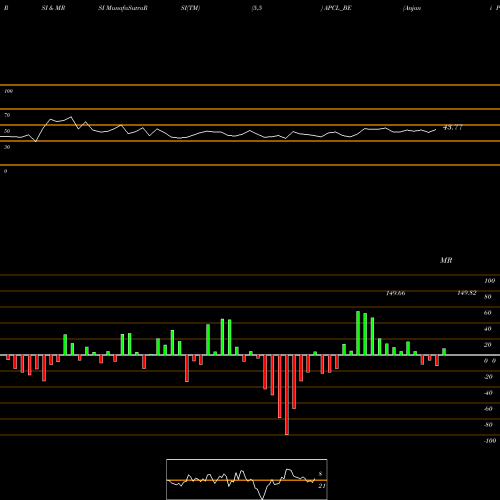This screenshot has width=500, height=500.
Task: Click the tallest red histogram bar reaching -100
Action: [287, 395]
